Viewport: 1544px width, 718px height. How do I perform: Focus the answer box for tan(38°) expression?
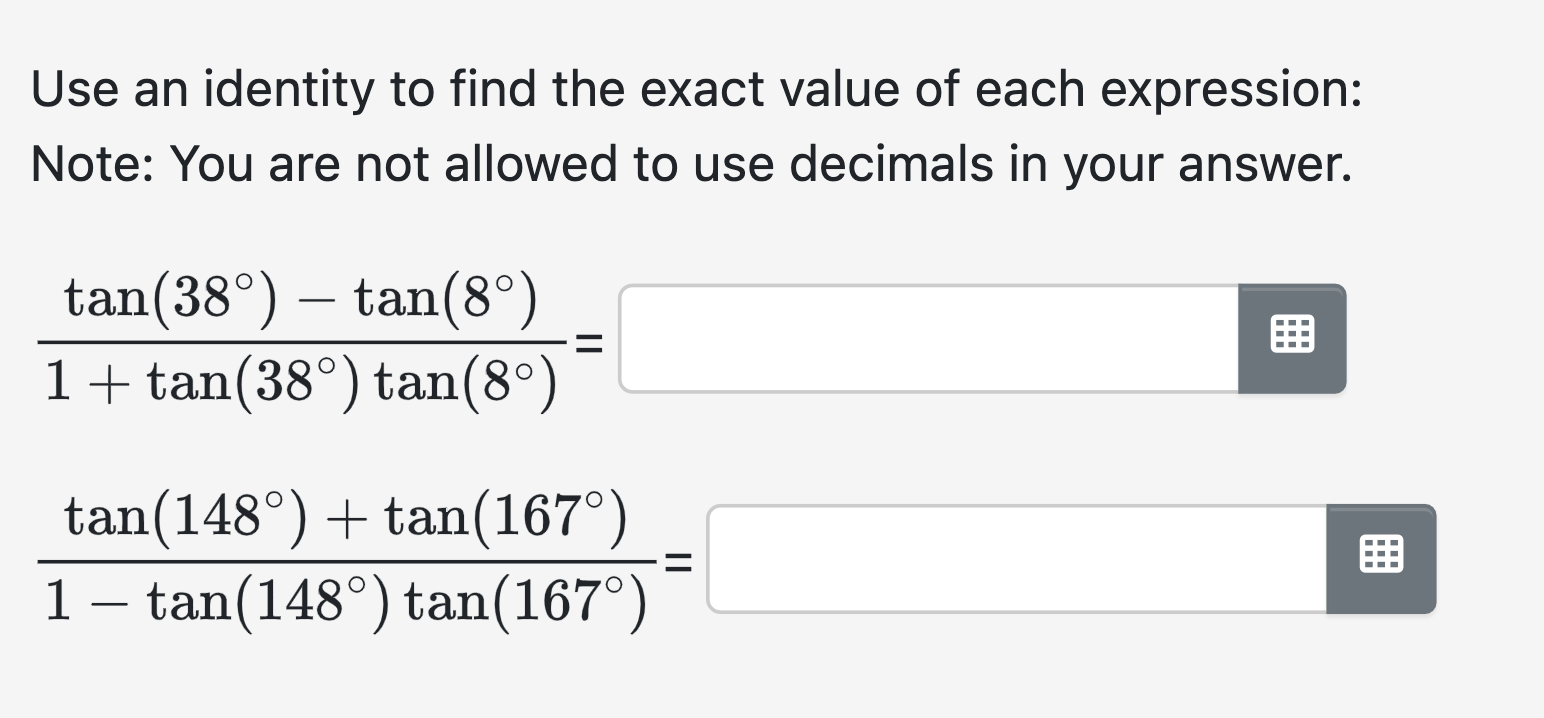[930, 338]
